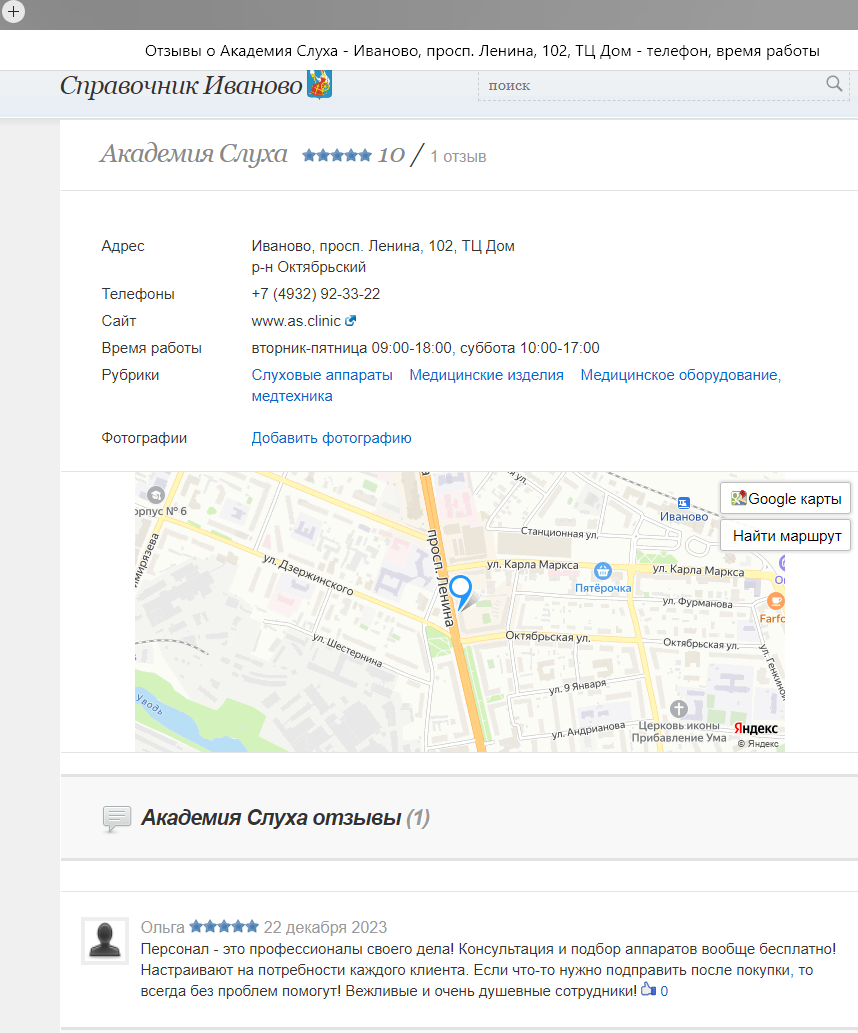Viewport: 858px width, 1033px height.
Task: Open the Слуховые аппараты category link
Action: (x=322, y=375)
